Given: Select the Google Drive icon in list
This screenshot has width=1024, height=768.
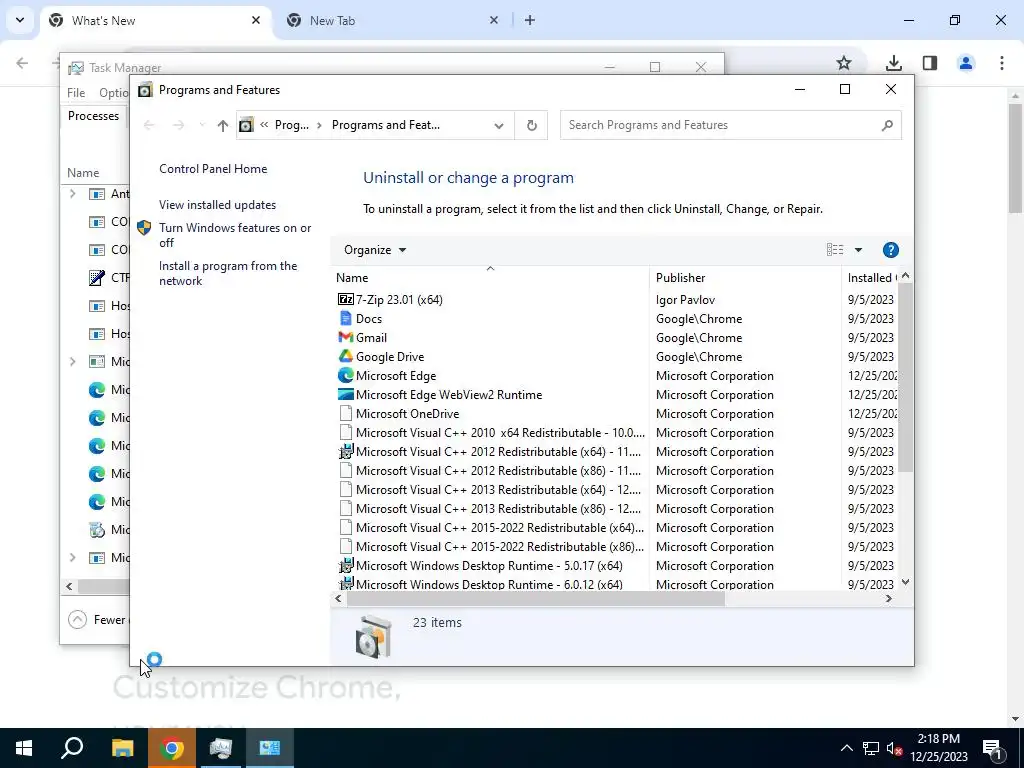Looking at the screenshot, I should [345, 357].
